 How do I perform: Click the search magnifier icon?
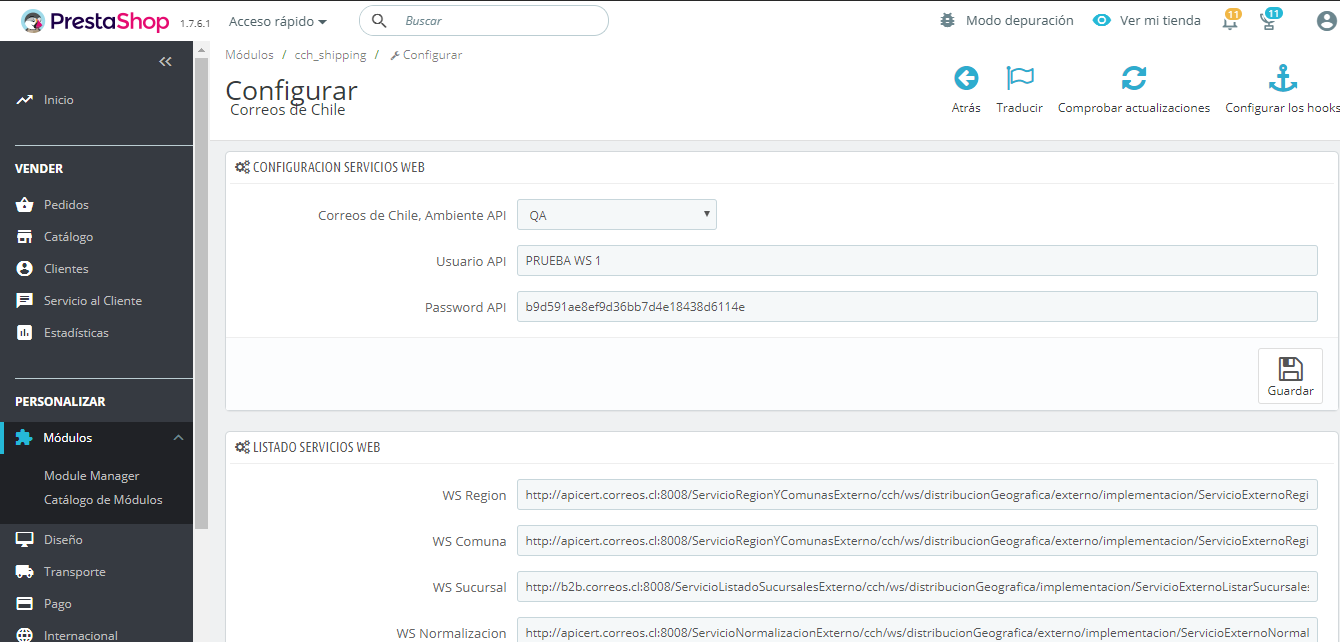click(x=380, y=21)
